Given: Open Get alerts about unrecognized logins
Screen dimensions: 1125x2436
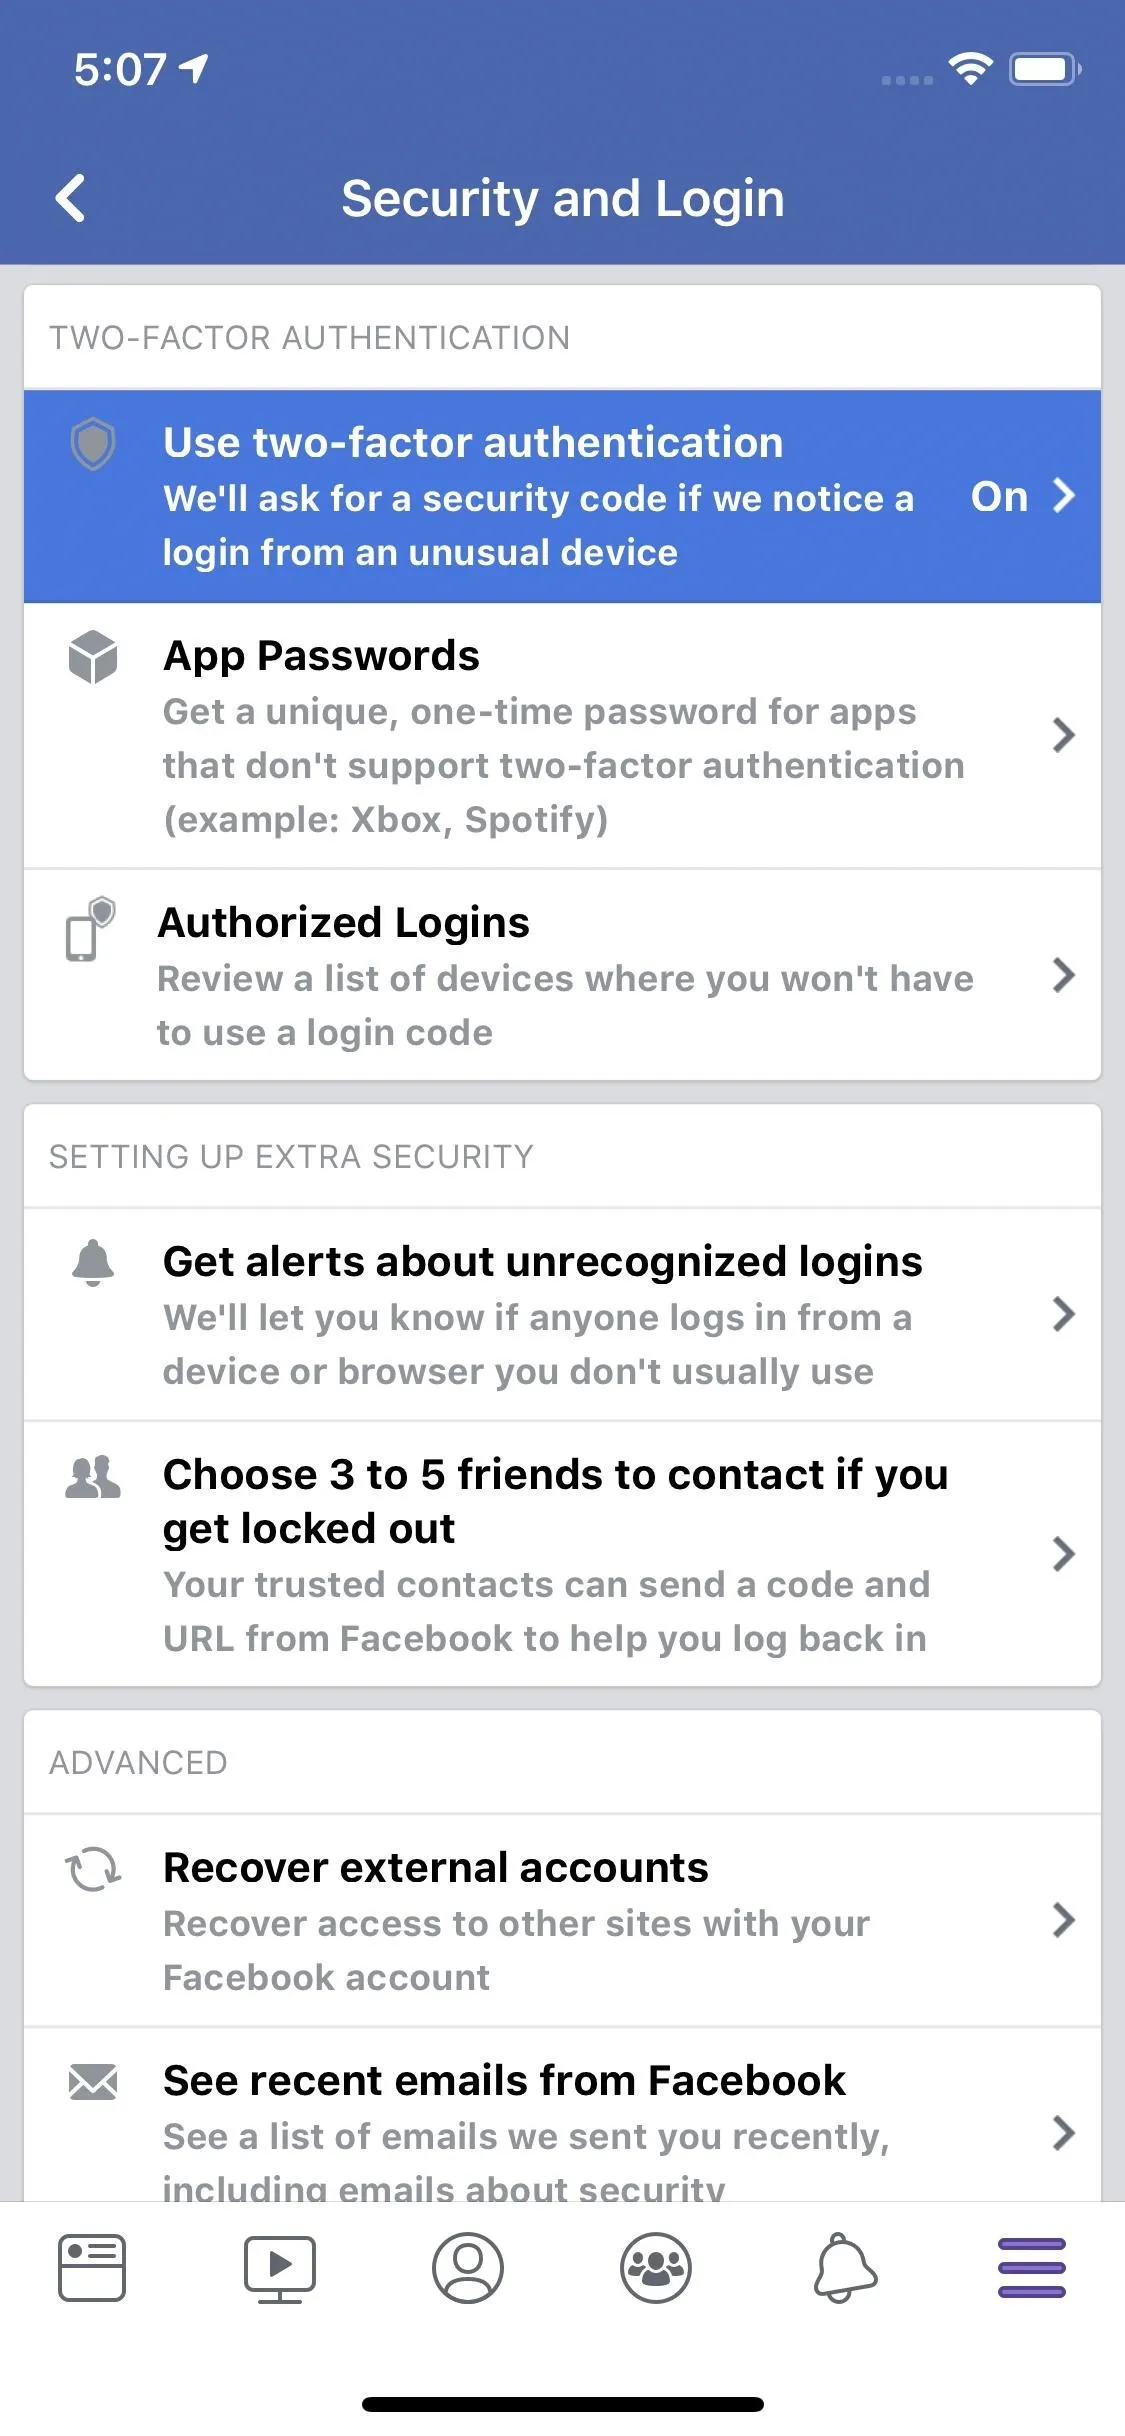Looking at the screenshot, I should tap(562, 1315).
